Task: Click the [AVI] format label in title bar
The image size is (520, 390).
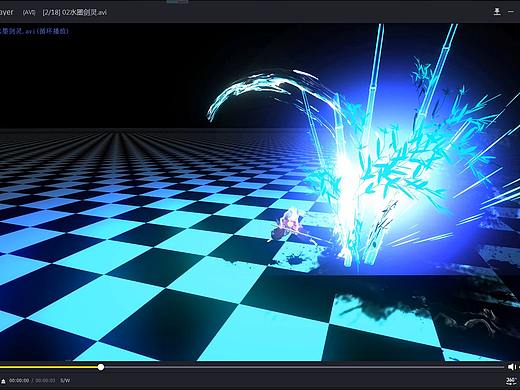Action: 29,12
